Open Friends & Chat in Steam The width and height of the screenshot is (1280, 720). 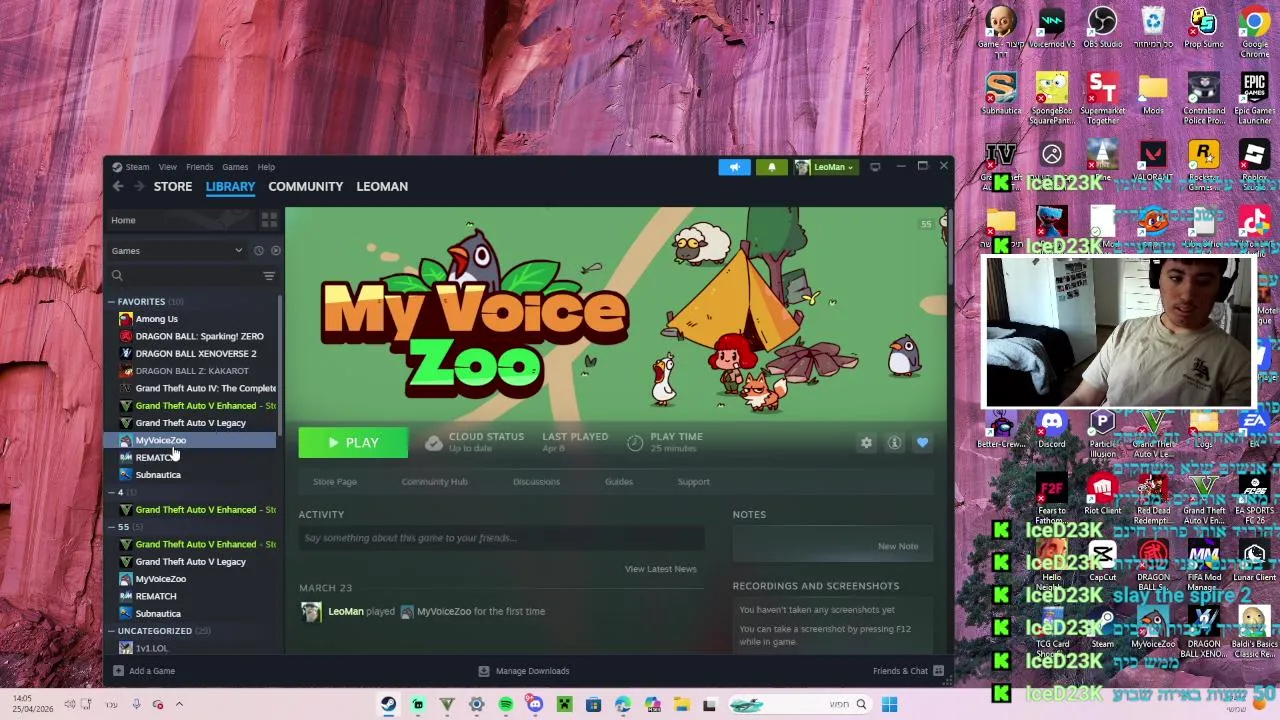pyautogui.click(x=908, y=671)
